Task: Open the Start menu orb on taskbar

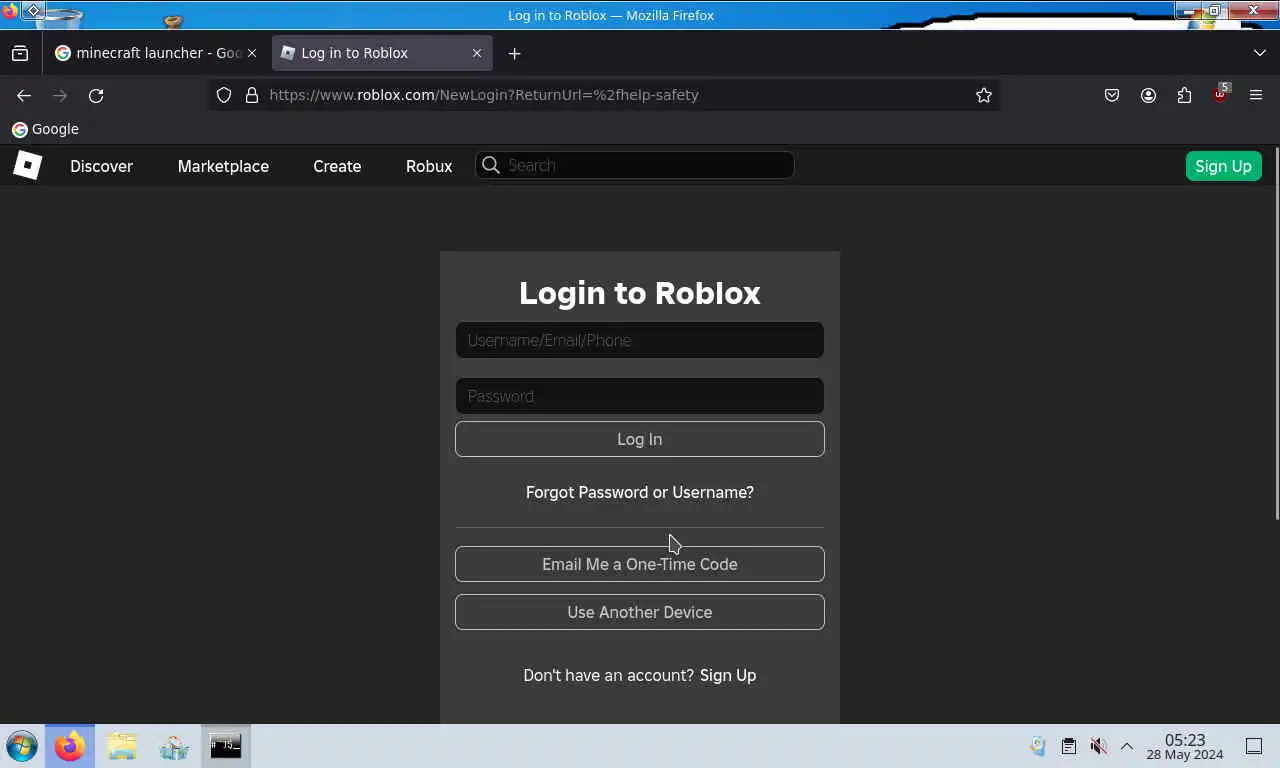Action: [x=22, y=746]
